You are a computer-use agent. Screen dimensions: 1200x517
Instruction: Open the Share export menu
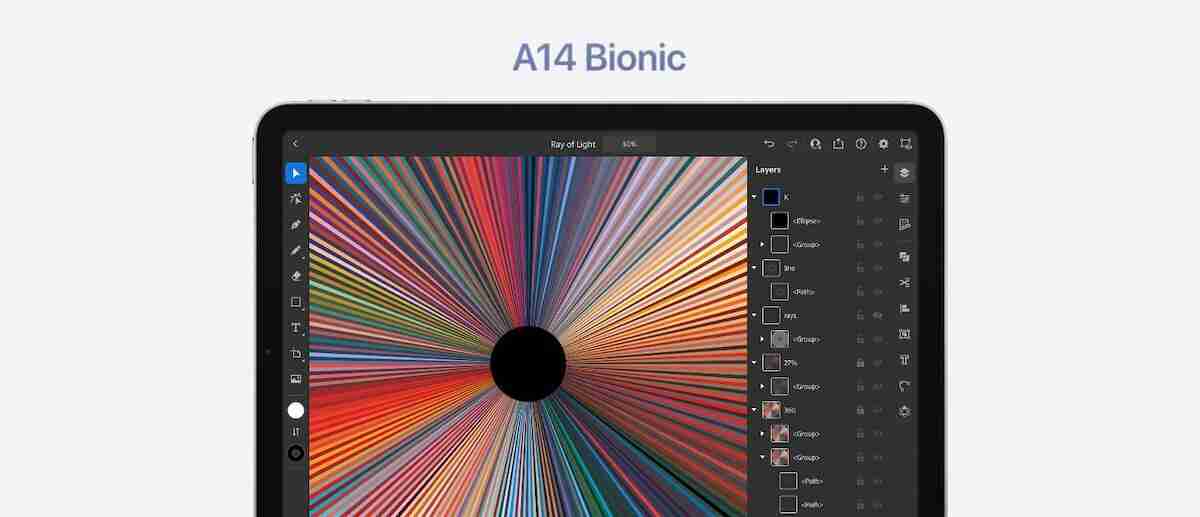[838, 144]
